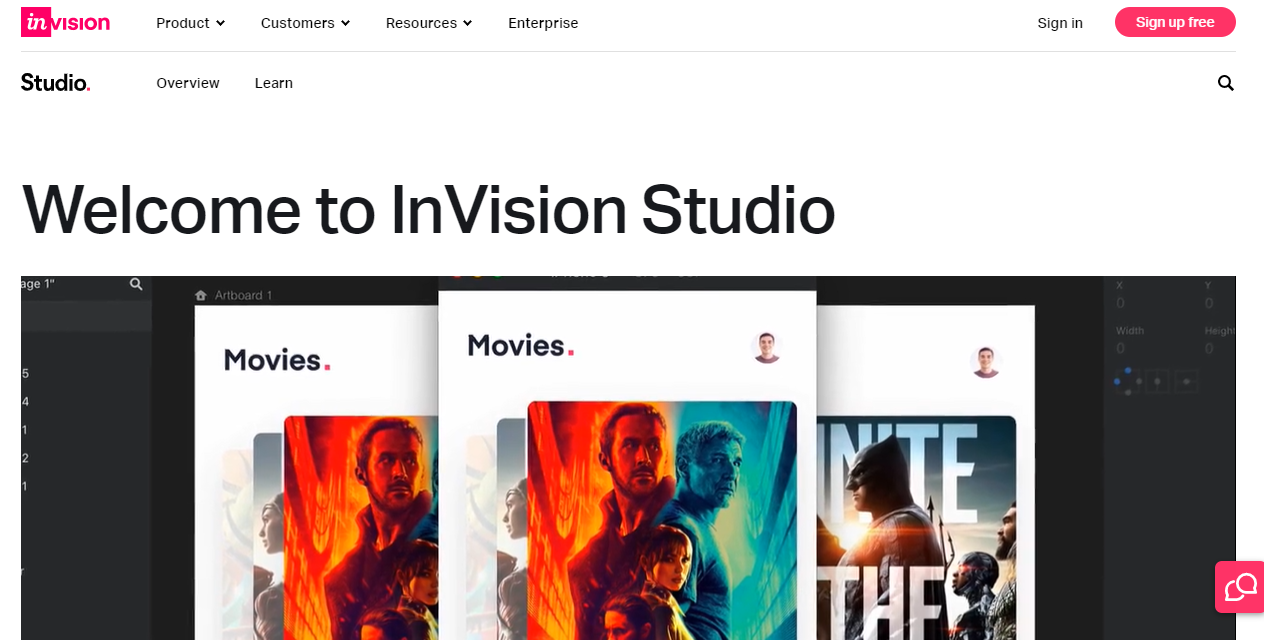
Task: Click the Sign in link
Action: coord(1060,23)
